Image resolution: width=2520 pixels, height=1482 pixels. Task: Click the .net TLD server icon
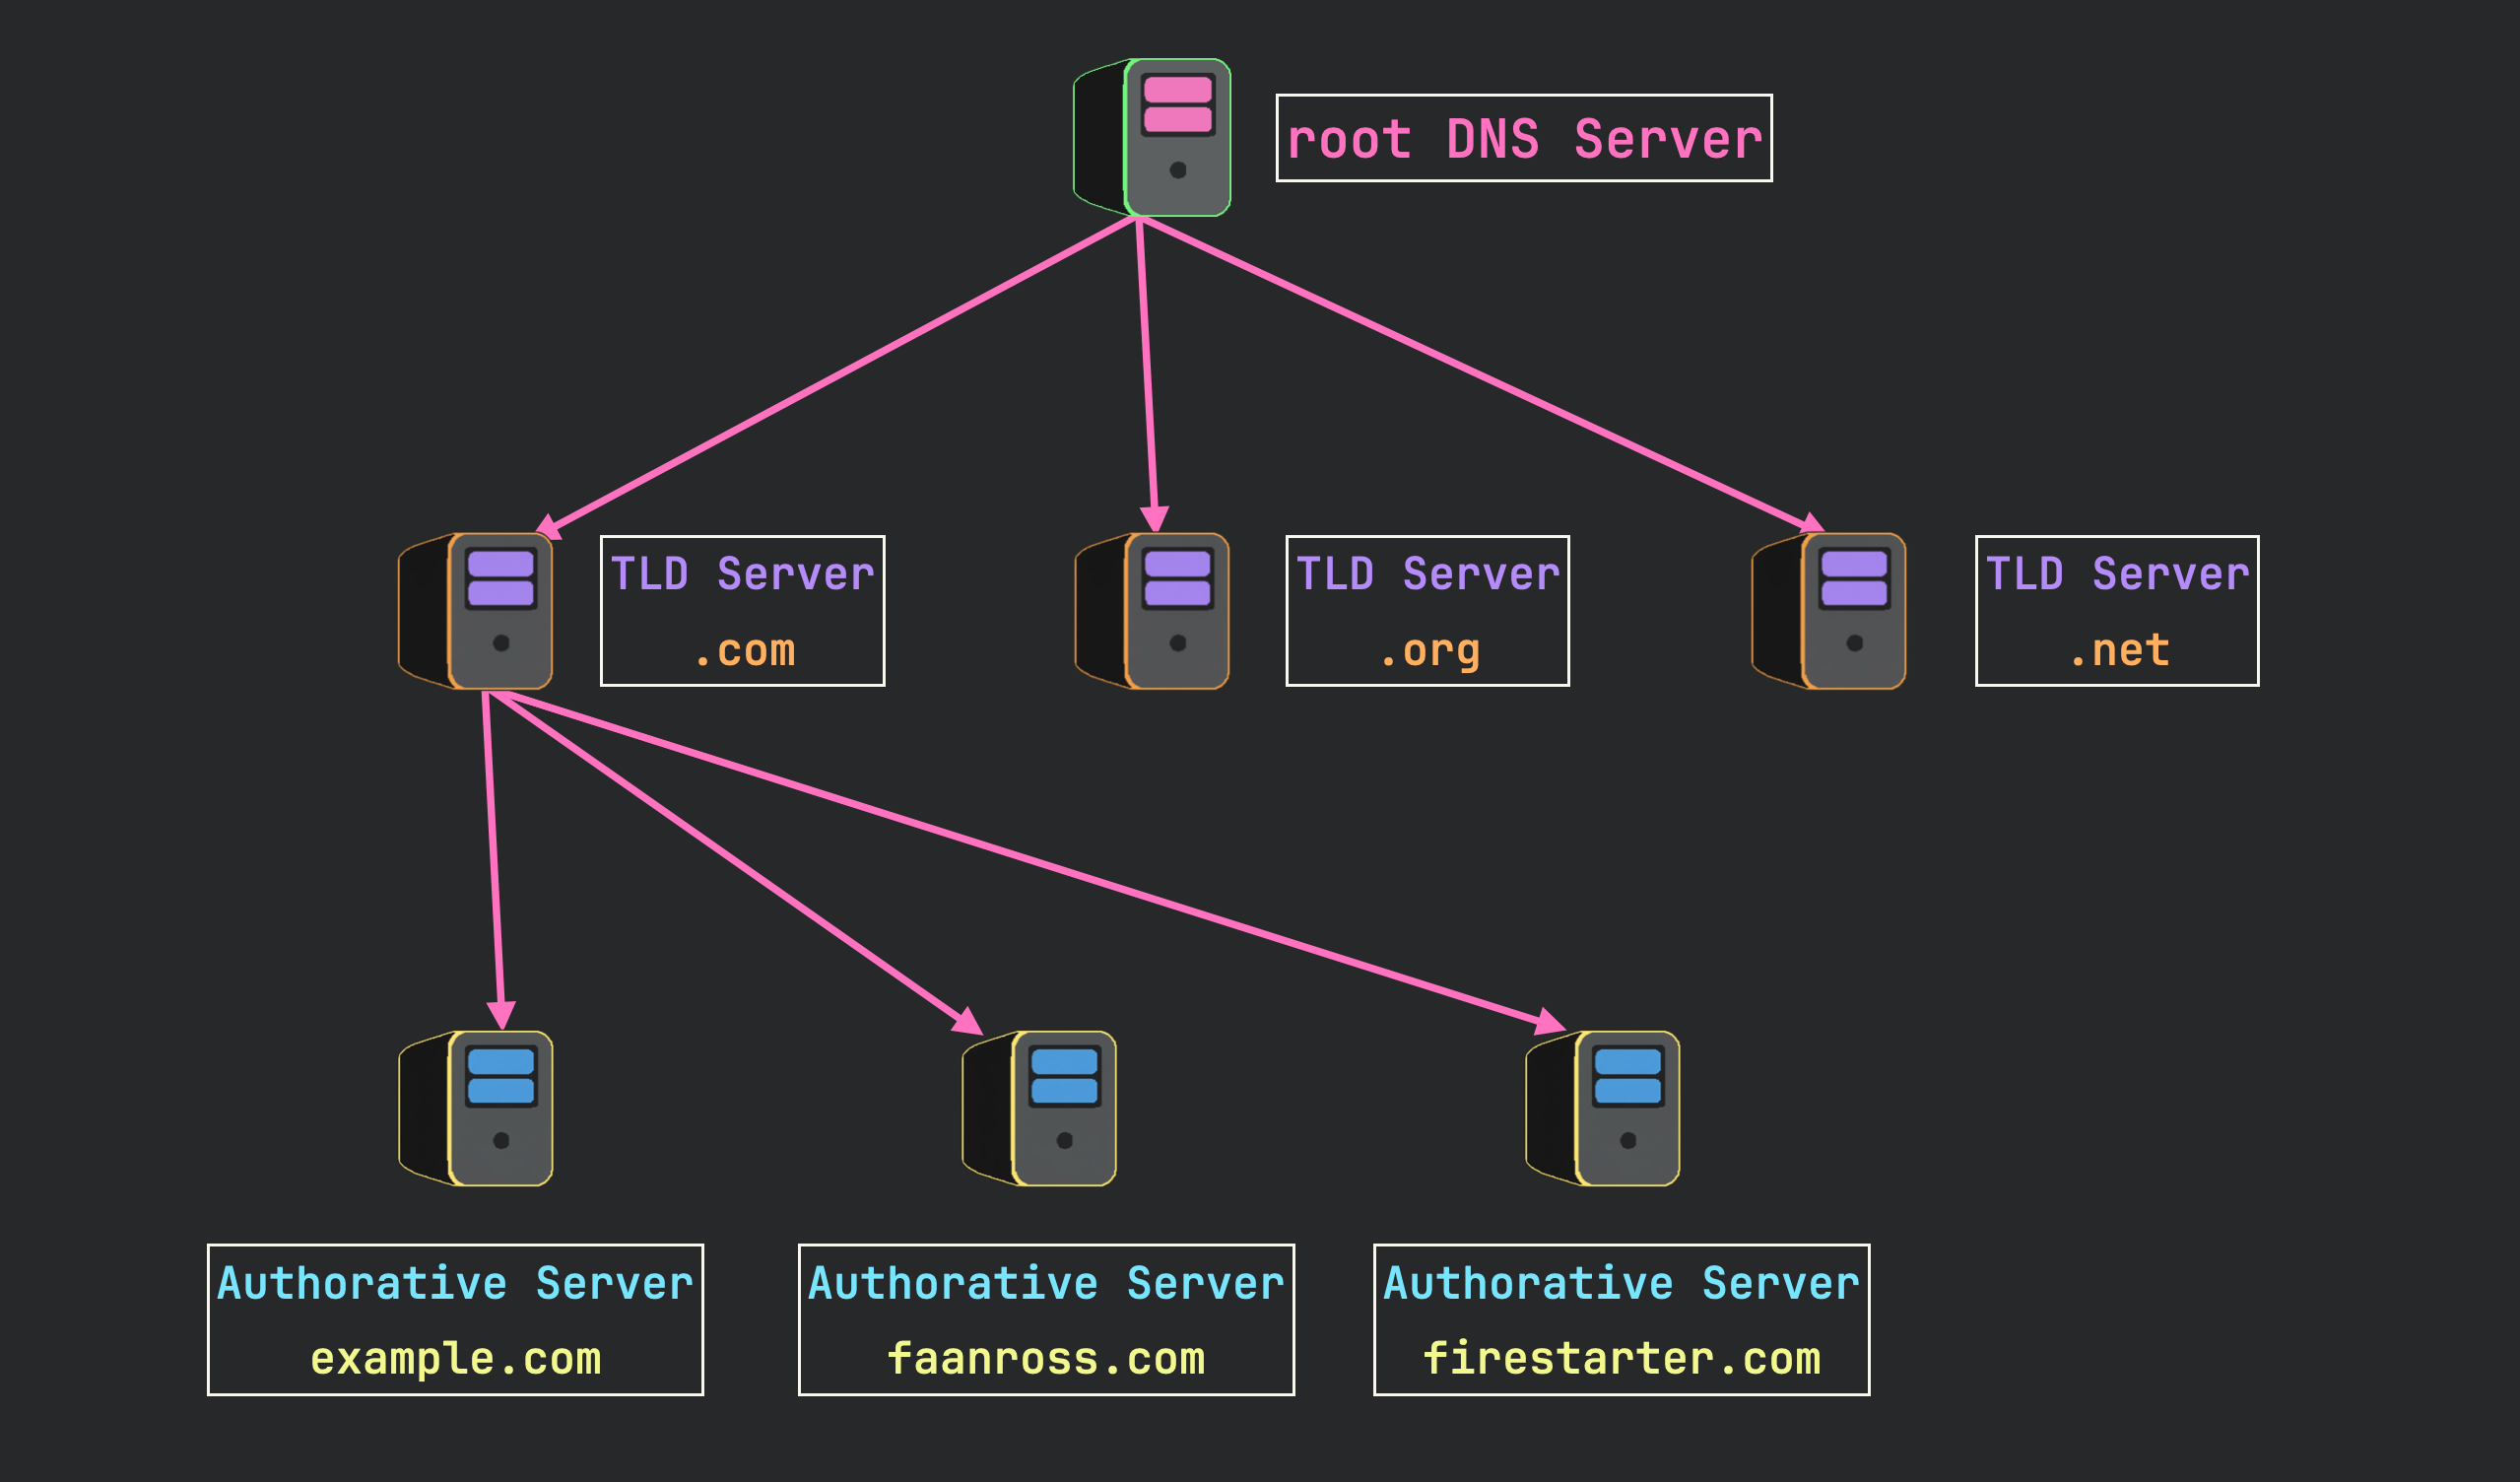[x=1830, y=610]
